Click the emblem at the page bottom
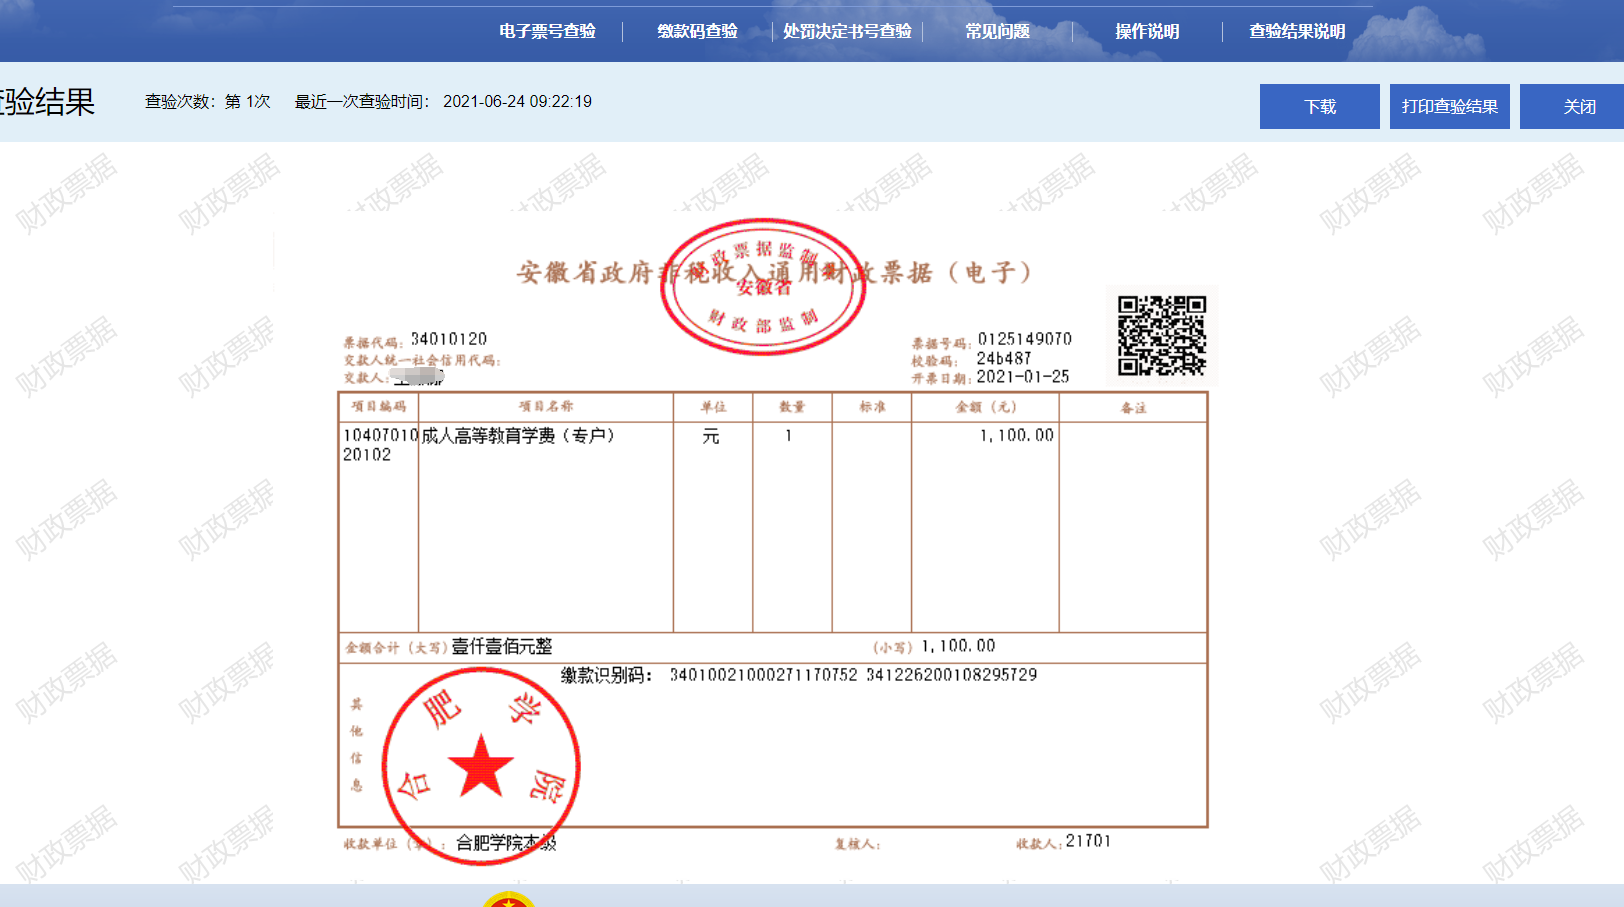 [x=509, y=900]
